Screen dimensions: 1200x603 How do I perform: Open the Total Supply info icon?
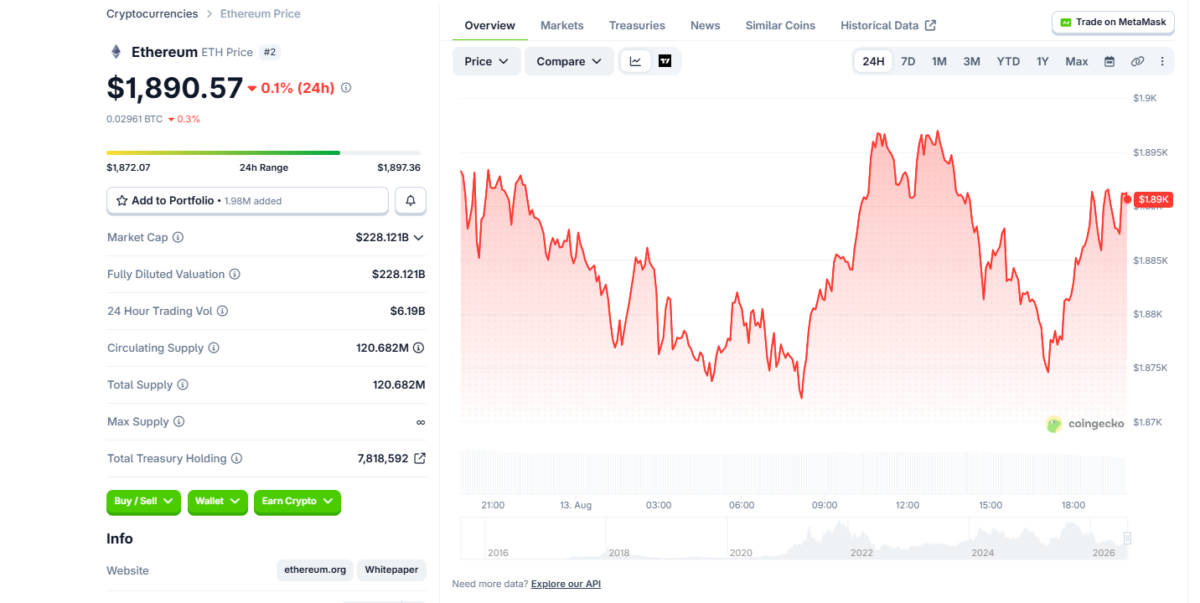pos(182,385)
